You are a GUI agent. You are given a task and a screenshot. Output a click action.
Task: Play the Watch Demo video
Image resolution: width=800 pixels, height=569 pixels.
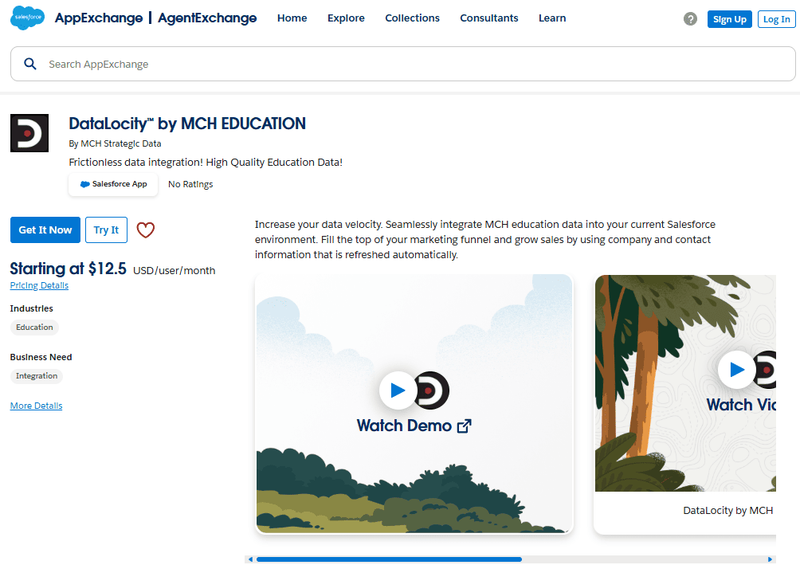point(398,390)
